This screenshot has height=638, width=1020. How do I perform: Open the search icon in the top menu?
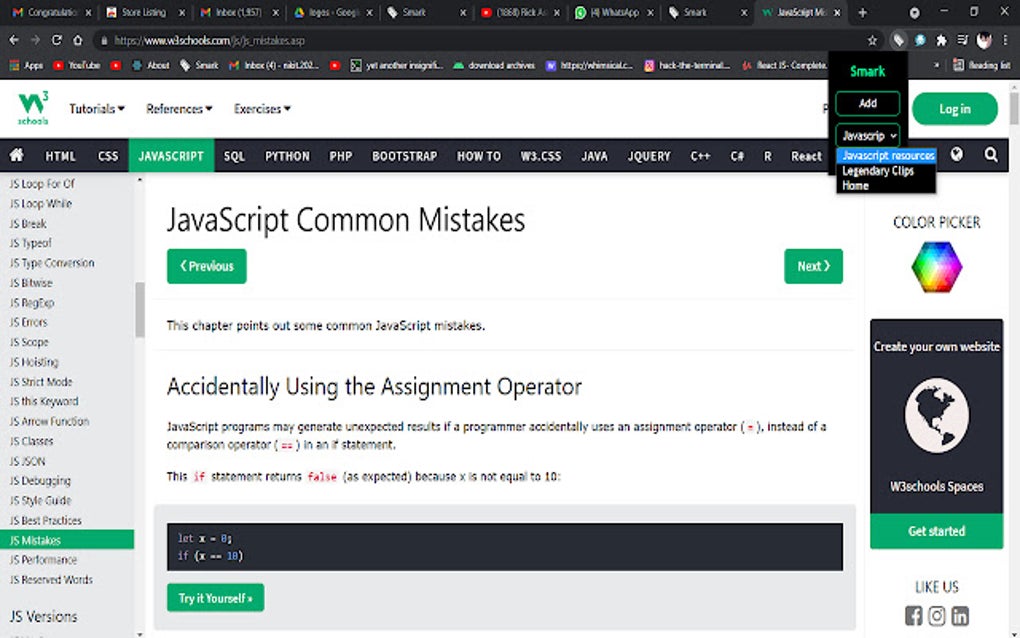990,155
